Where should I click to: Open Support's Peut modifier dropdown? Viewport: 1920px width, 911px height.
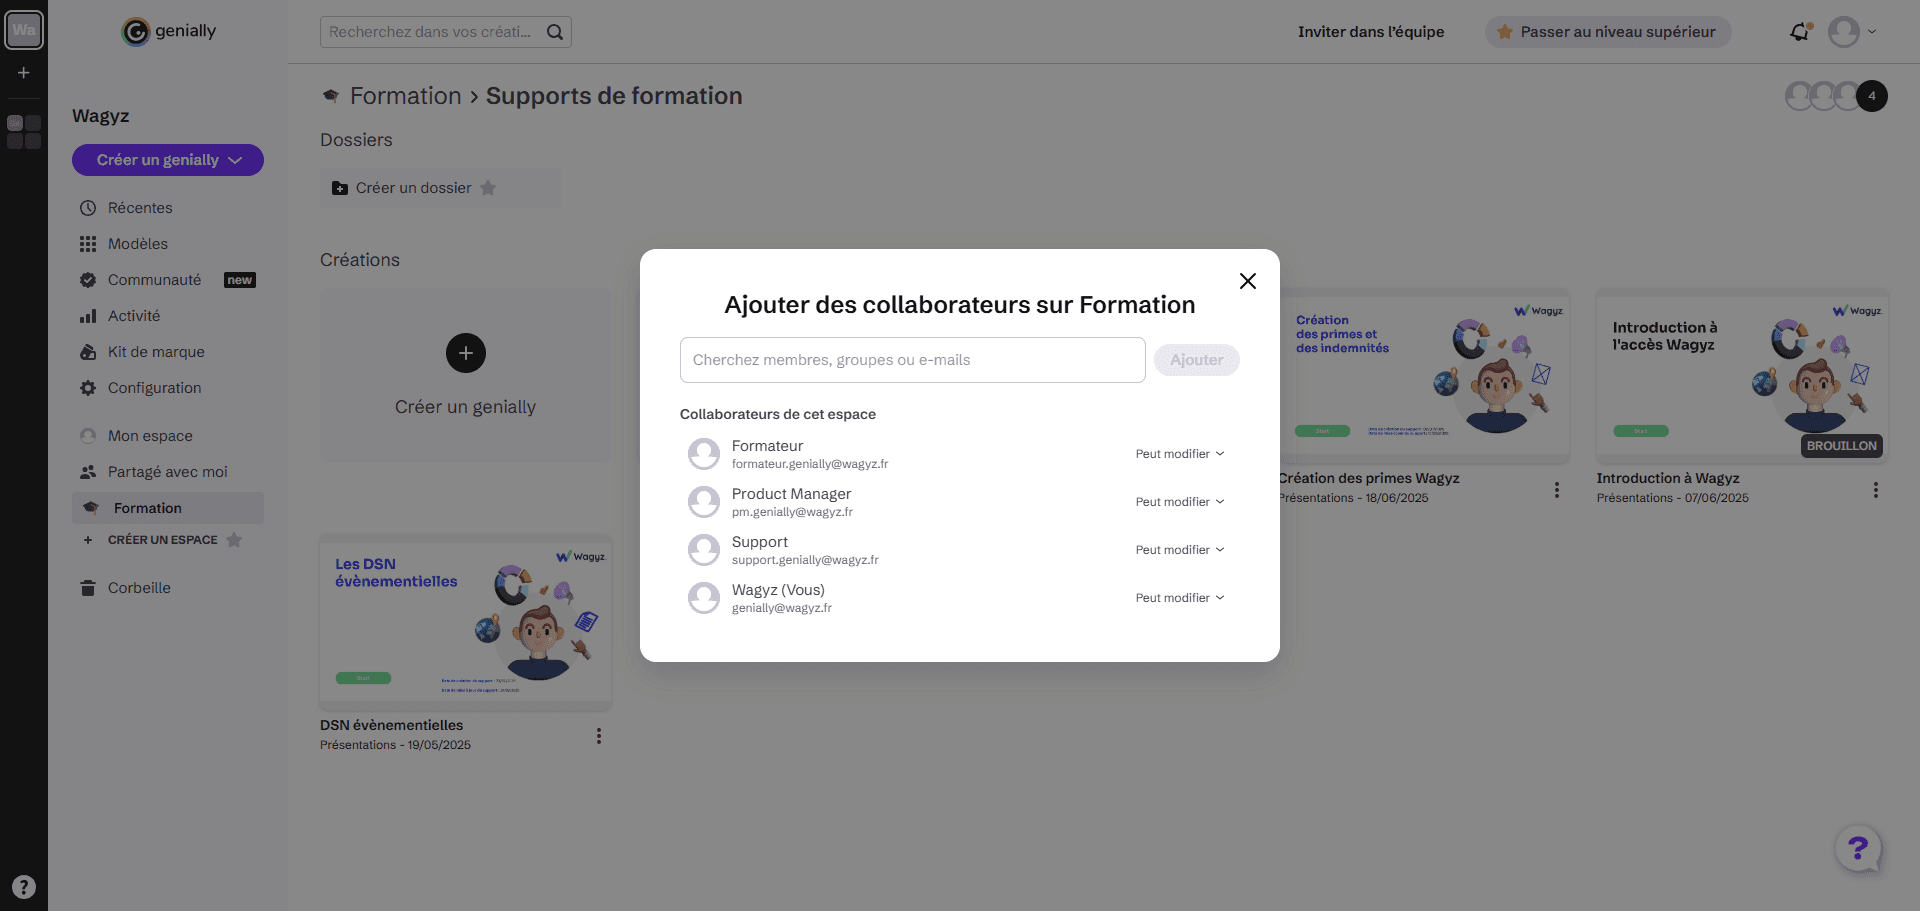1179,550
